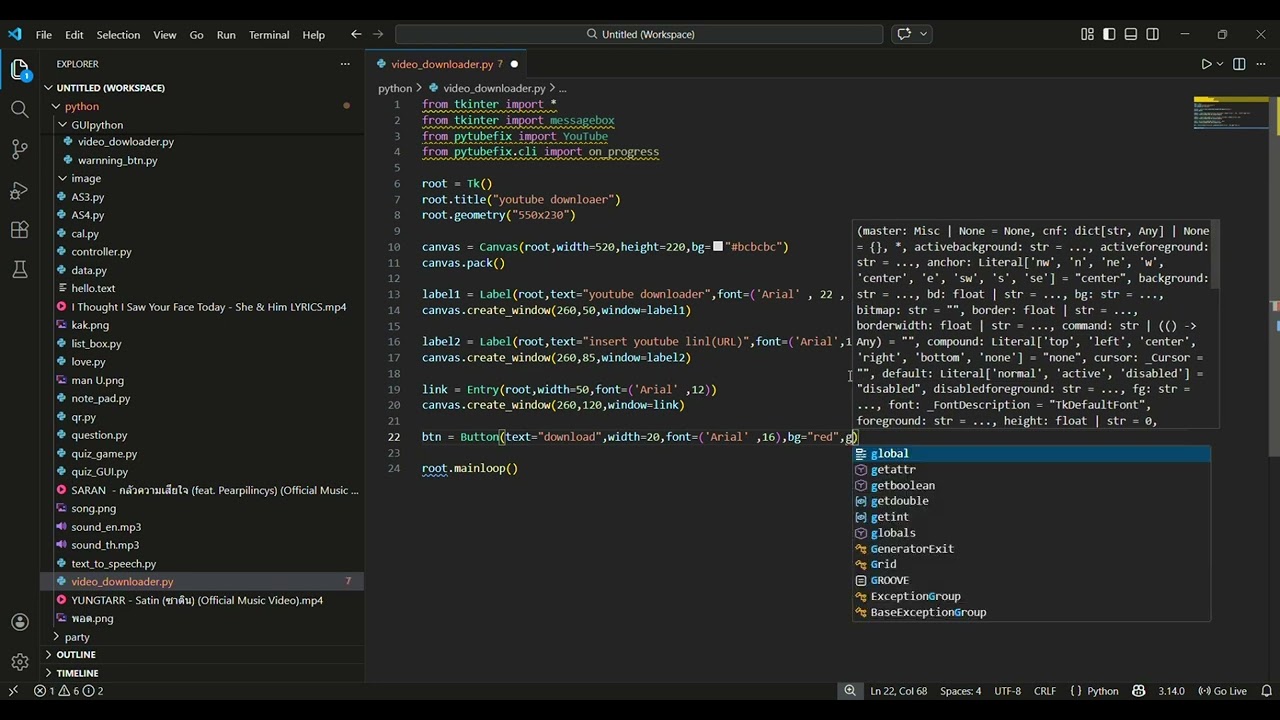Viewport: 1280px width, 720px height.
Task: Open the Copilot chat icon in title bar
Action: tap(904, 34)
